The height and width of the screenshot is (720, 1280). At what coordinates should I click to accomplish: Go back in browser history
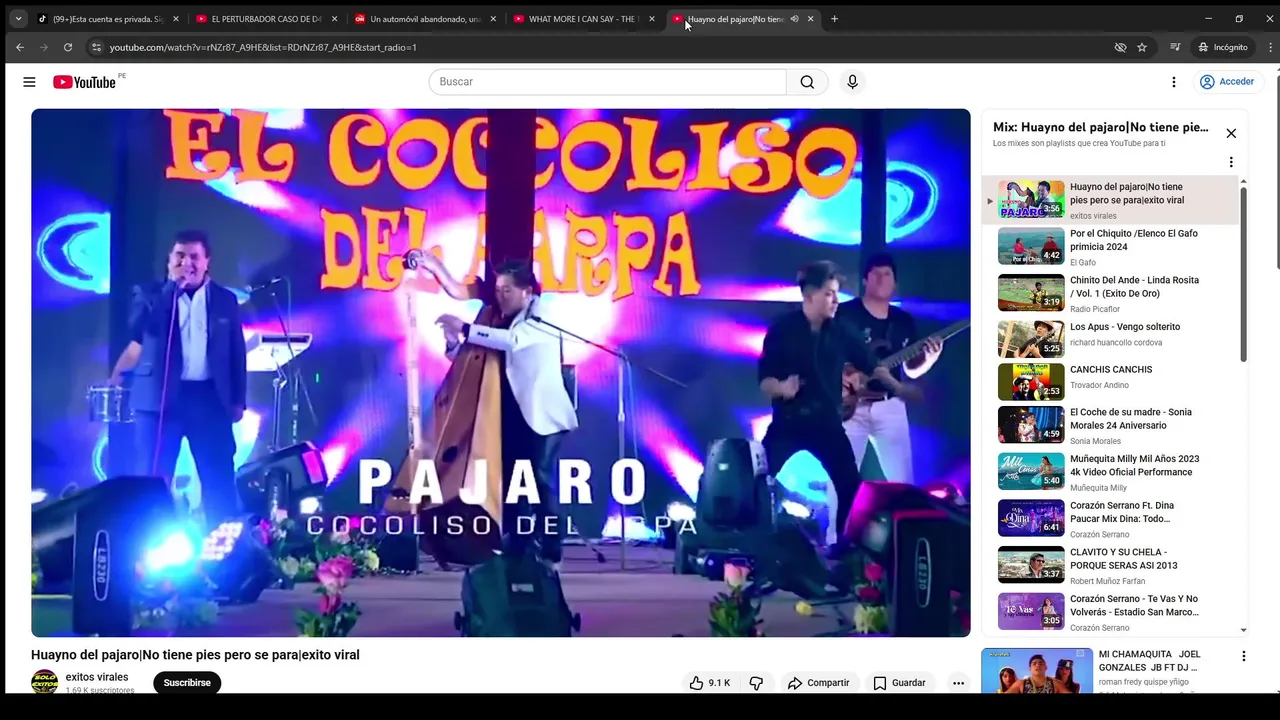point(19,47)
